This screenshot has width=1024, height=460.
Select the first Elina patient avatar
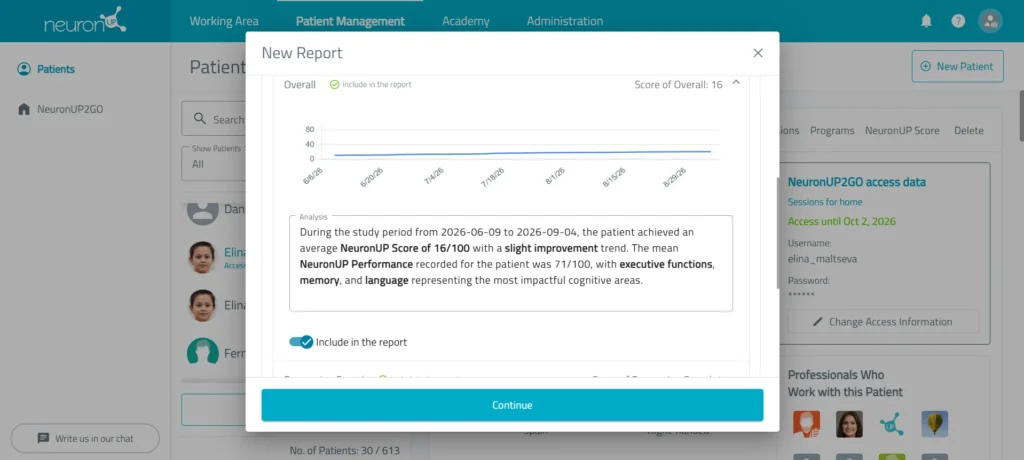point(202,257)
